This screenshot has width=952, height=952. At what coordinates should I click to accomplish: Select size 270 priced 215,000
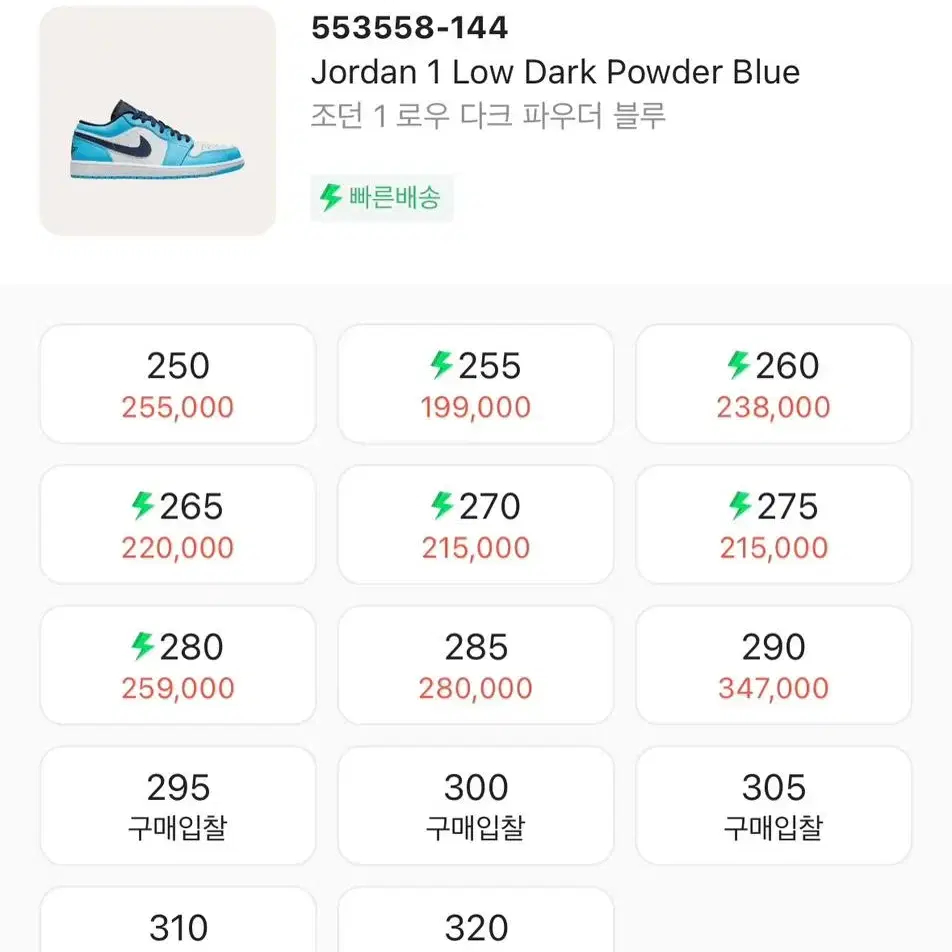coord(475,525)
